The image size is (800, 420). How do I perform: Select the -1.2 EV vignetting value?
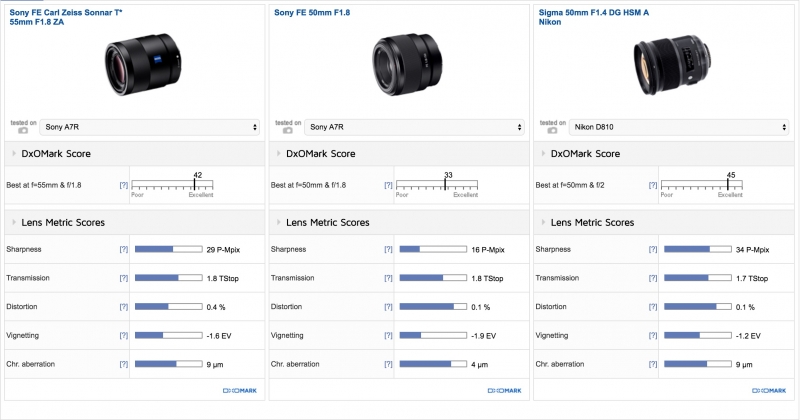point(748,336)
